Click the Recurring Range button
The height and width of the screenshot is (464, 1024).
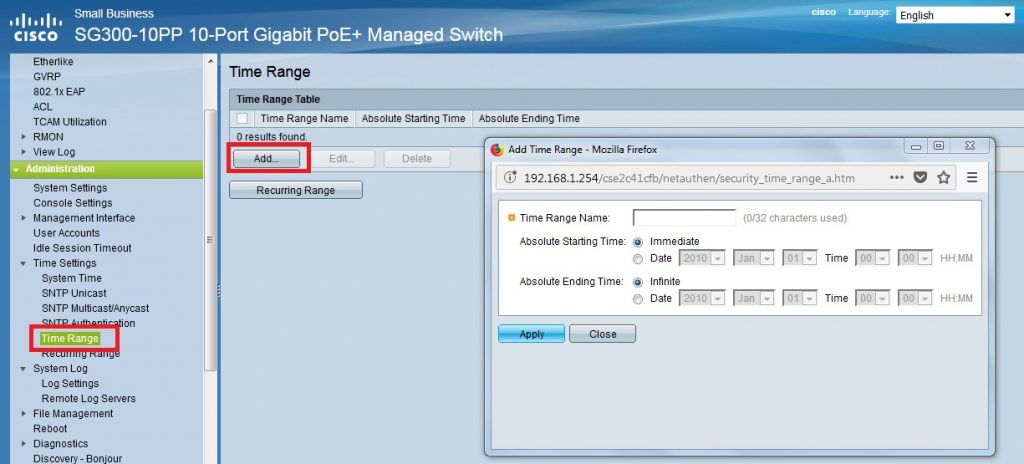[x=295, y=190]
